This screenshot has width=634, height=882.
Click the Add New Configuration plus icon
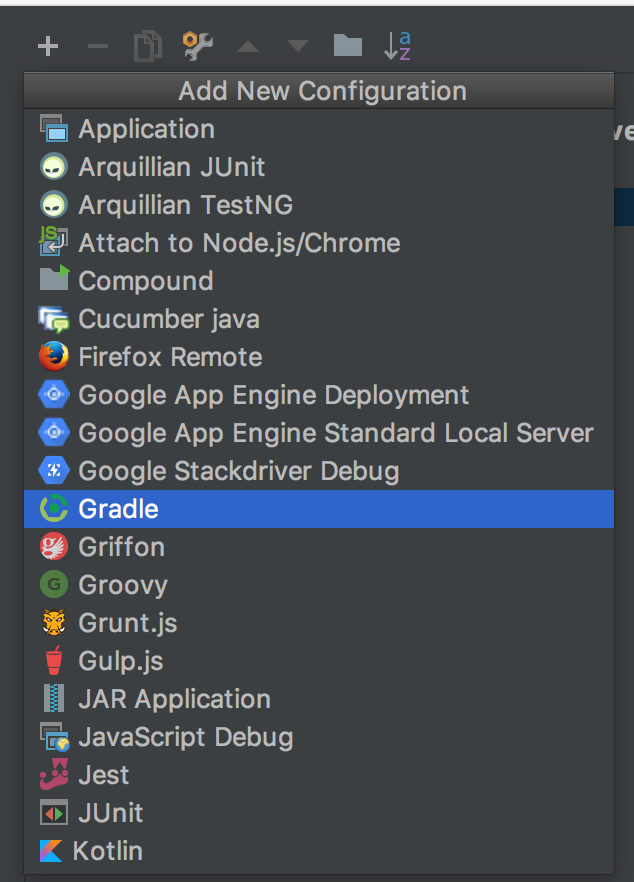(x=47, y=45)
